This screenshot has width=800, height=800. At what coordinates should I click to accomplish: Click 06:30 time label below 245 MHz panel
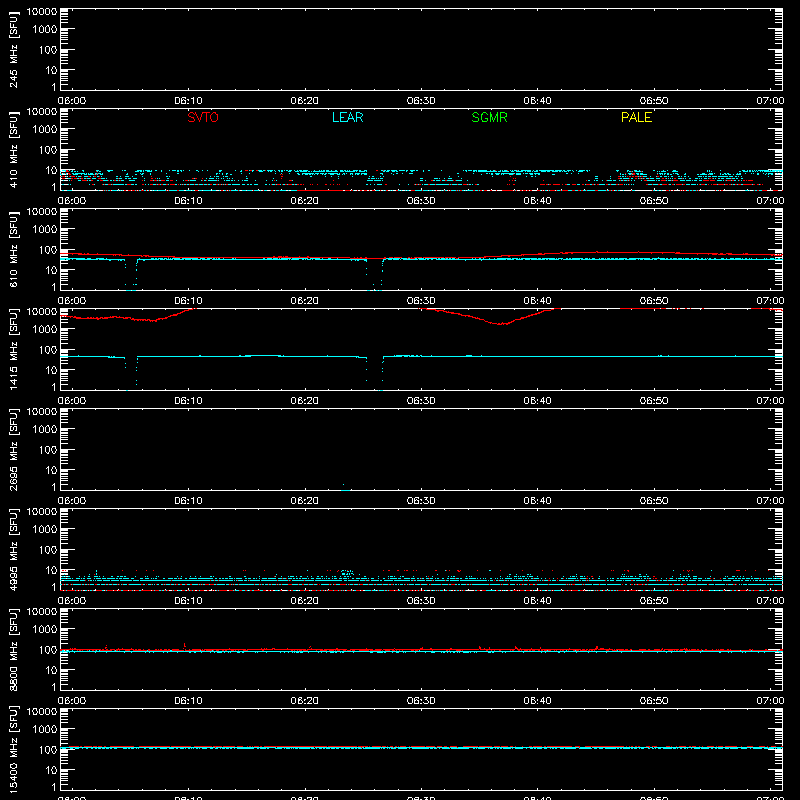(421, 101)
